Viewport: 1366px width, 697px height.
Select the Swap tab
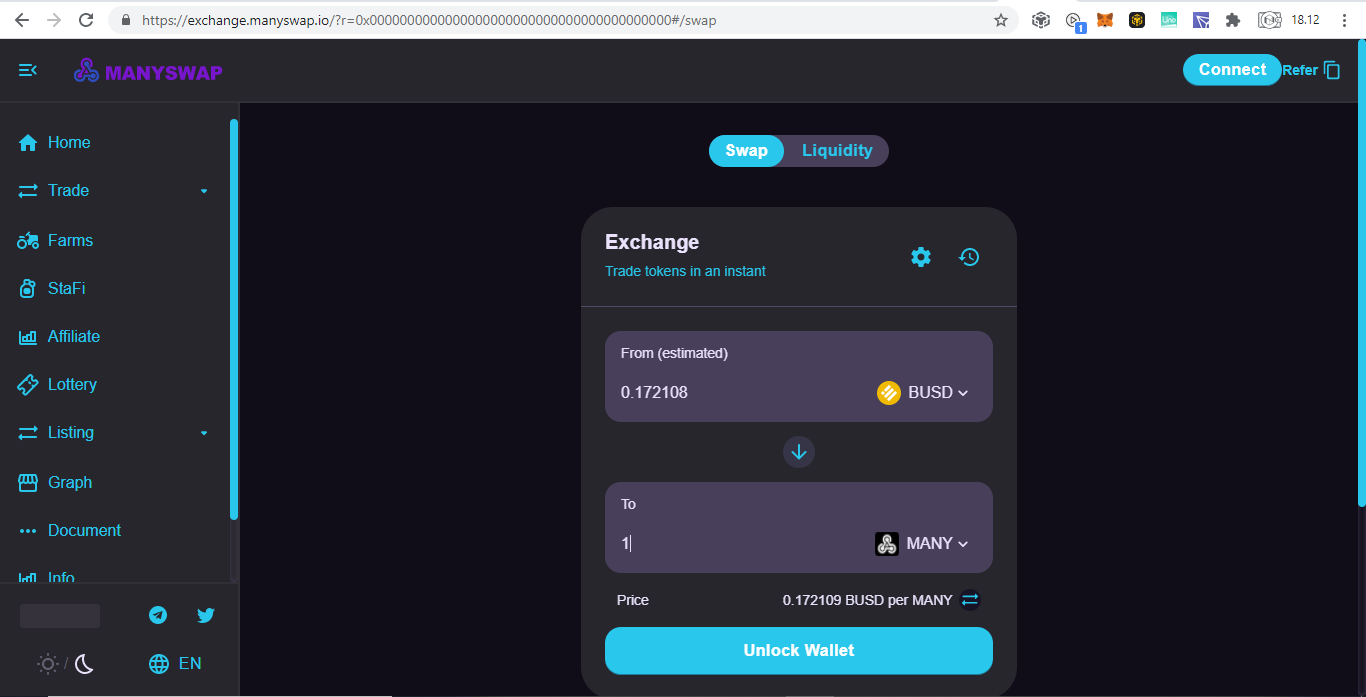click(x=746, y=151)
